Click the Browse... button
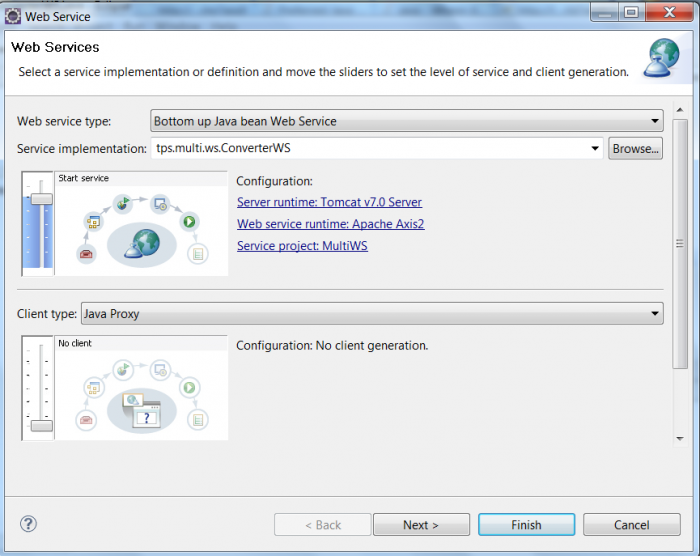700x556 pixels. coord(635,148)
